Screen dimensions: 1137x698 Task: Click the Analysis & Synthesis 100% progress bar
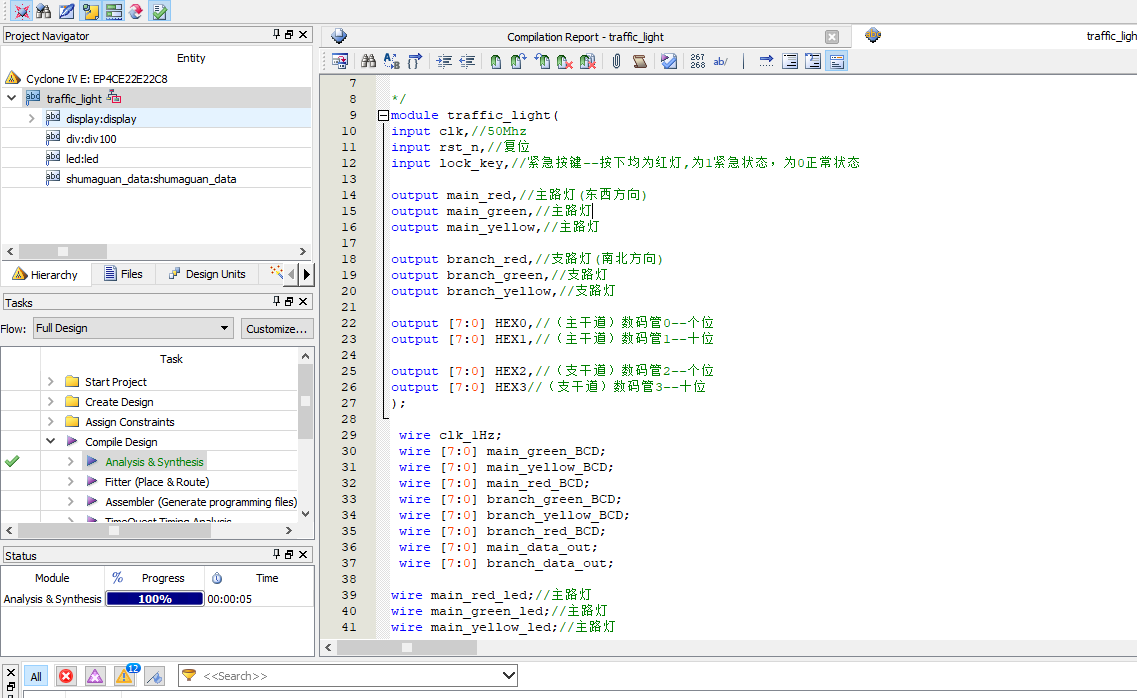(154, 599)
